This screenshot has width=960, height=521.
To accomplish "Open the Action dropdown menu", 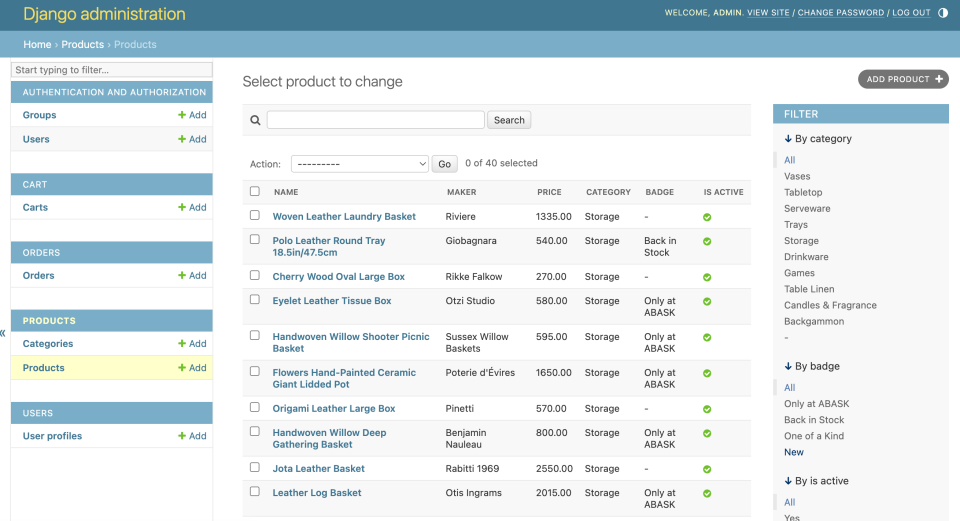I will click(359, 164).
